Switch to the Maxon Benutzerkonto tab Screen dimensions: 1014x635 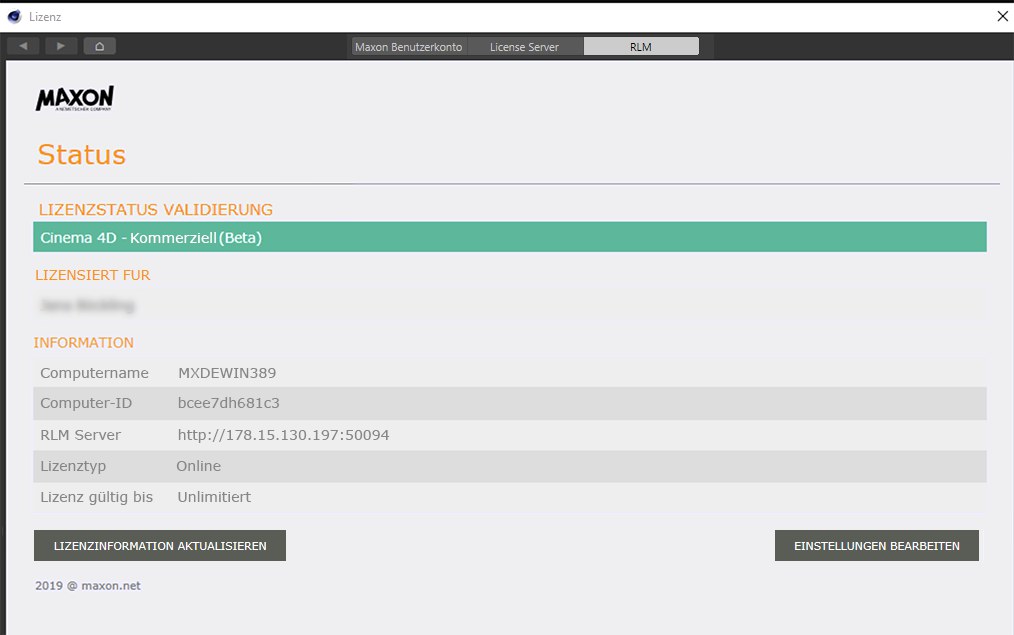click(x=408, y=47)
